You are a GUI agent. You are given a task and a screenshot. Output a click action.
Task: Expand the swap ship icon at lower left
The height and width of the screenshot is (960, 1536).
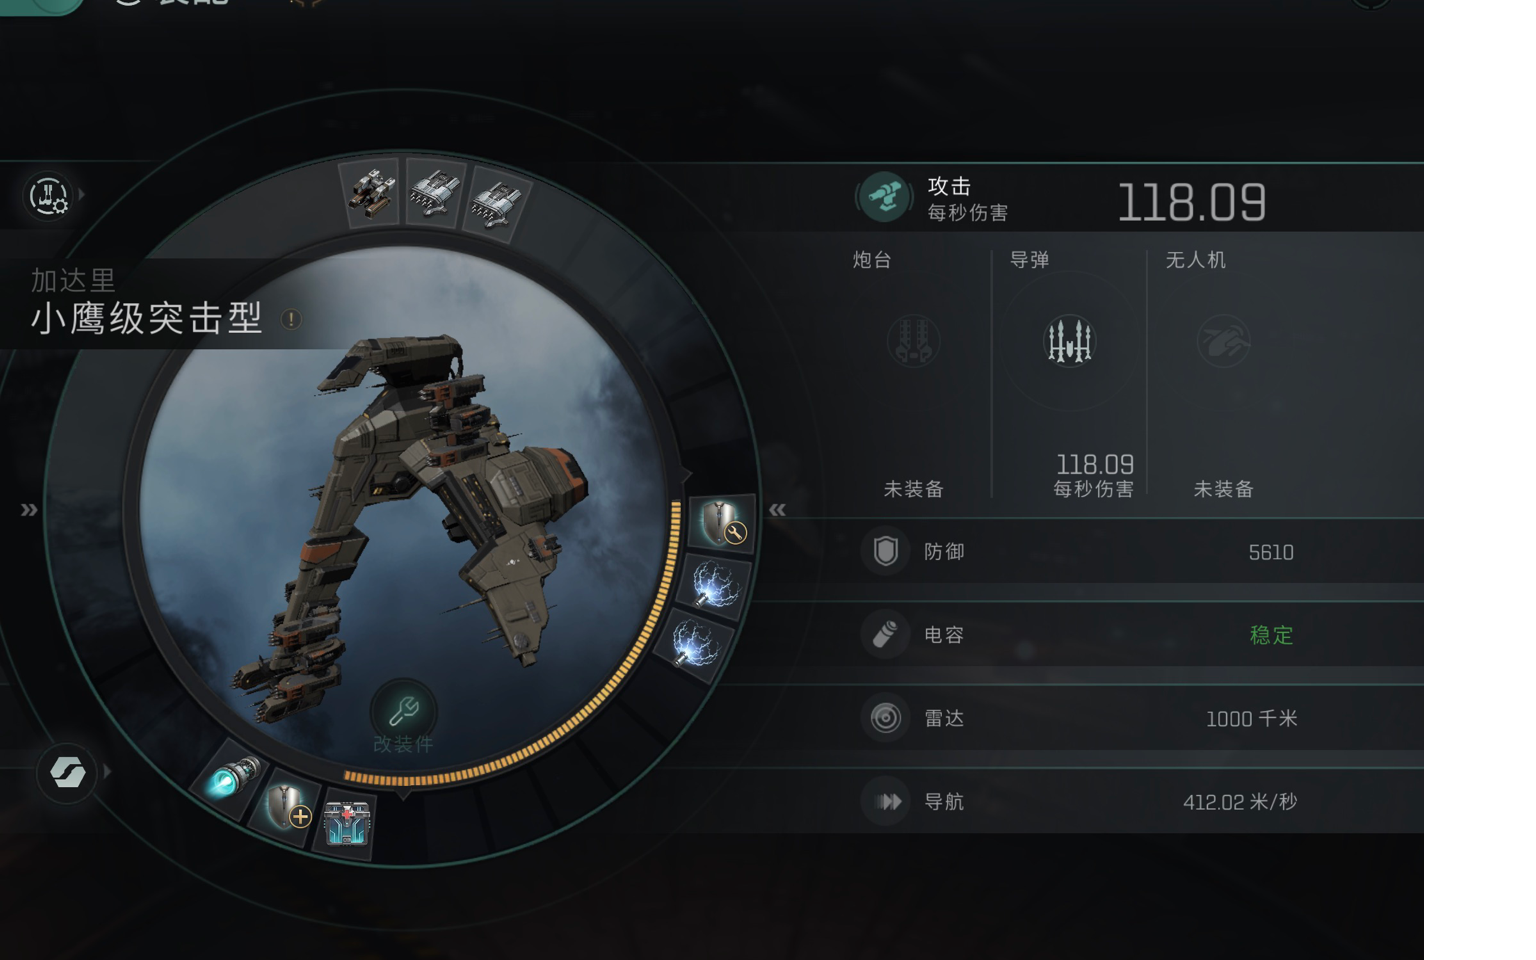point(67,772)
